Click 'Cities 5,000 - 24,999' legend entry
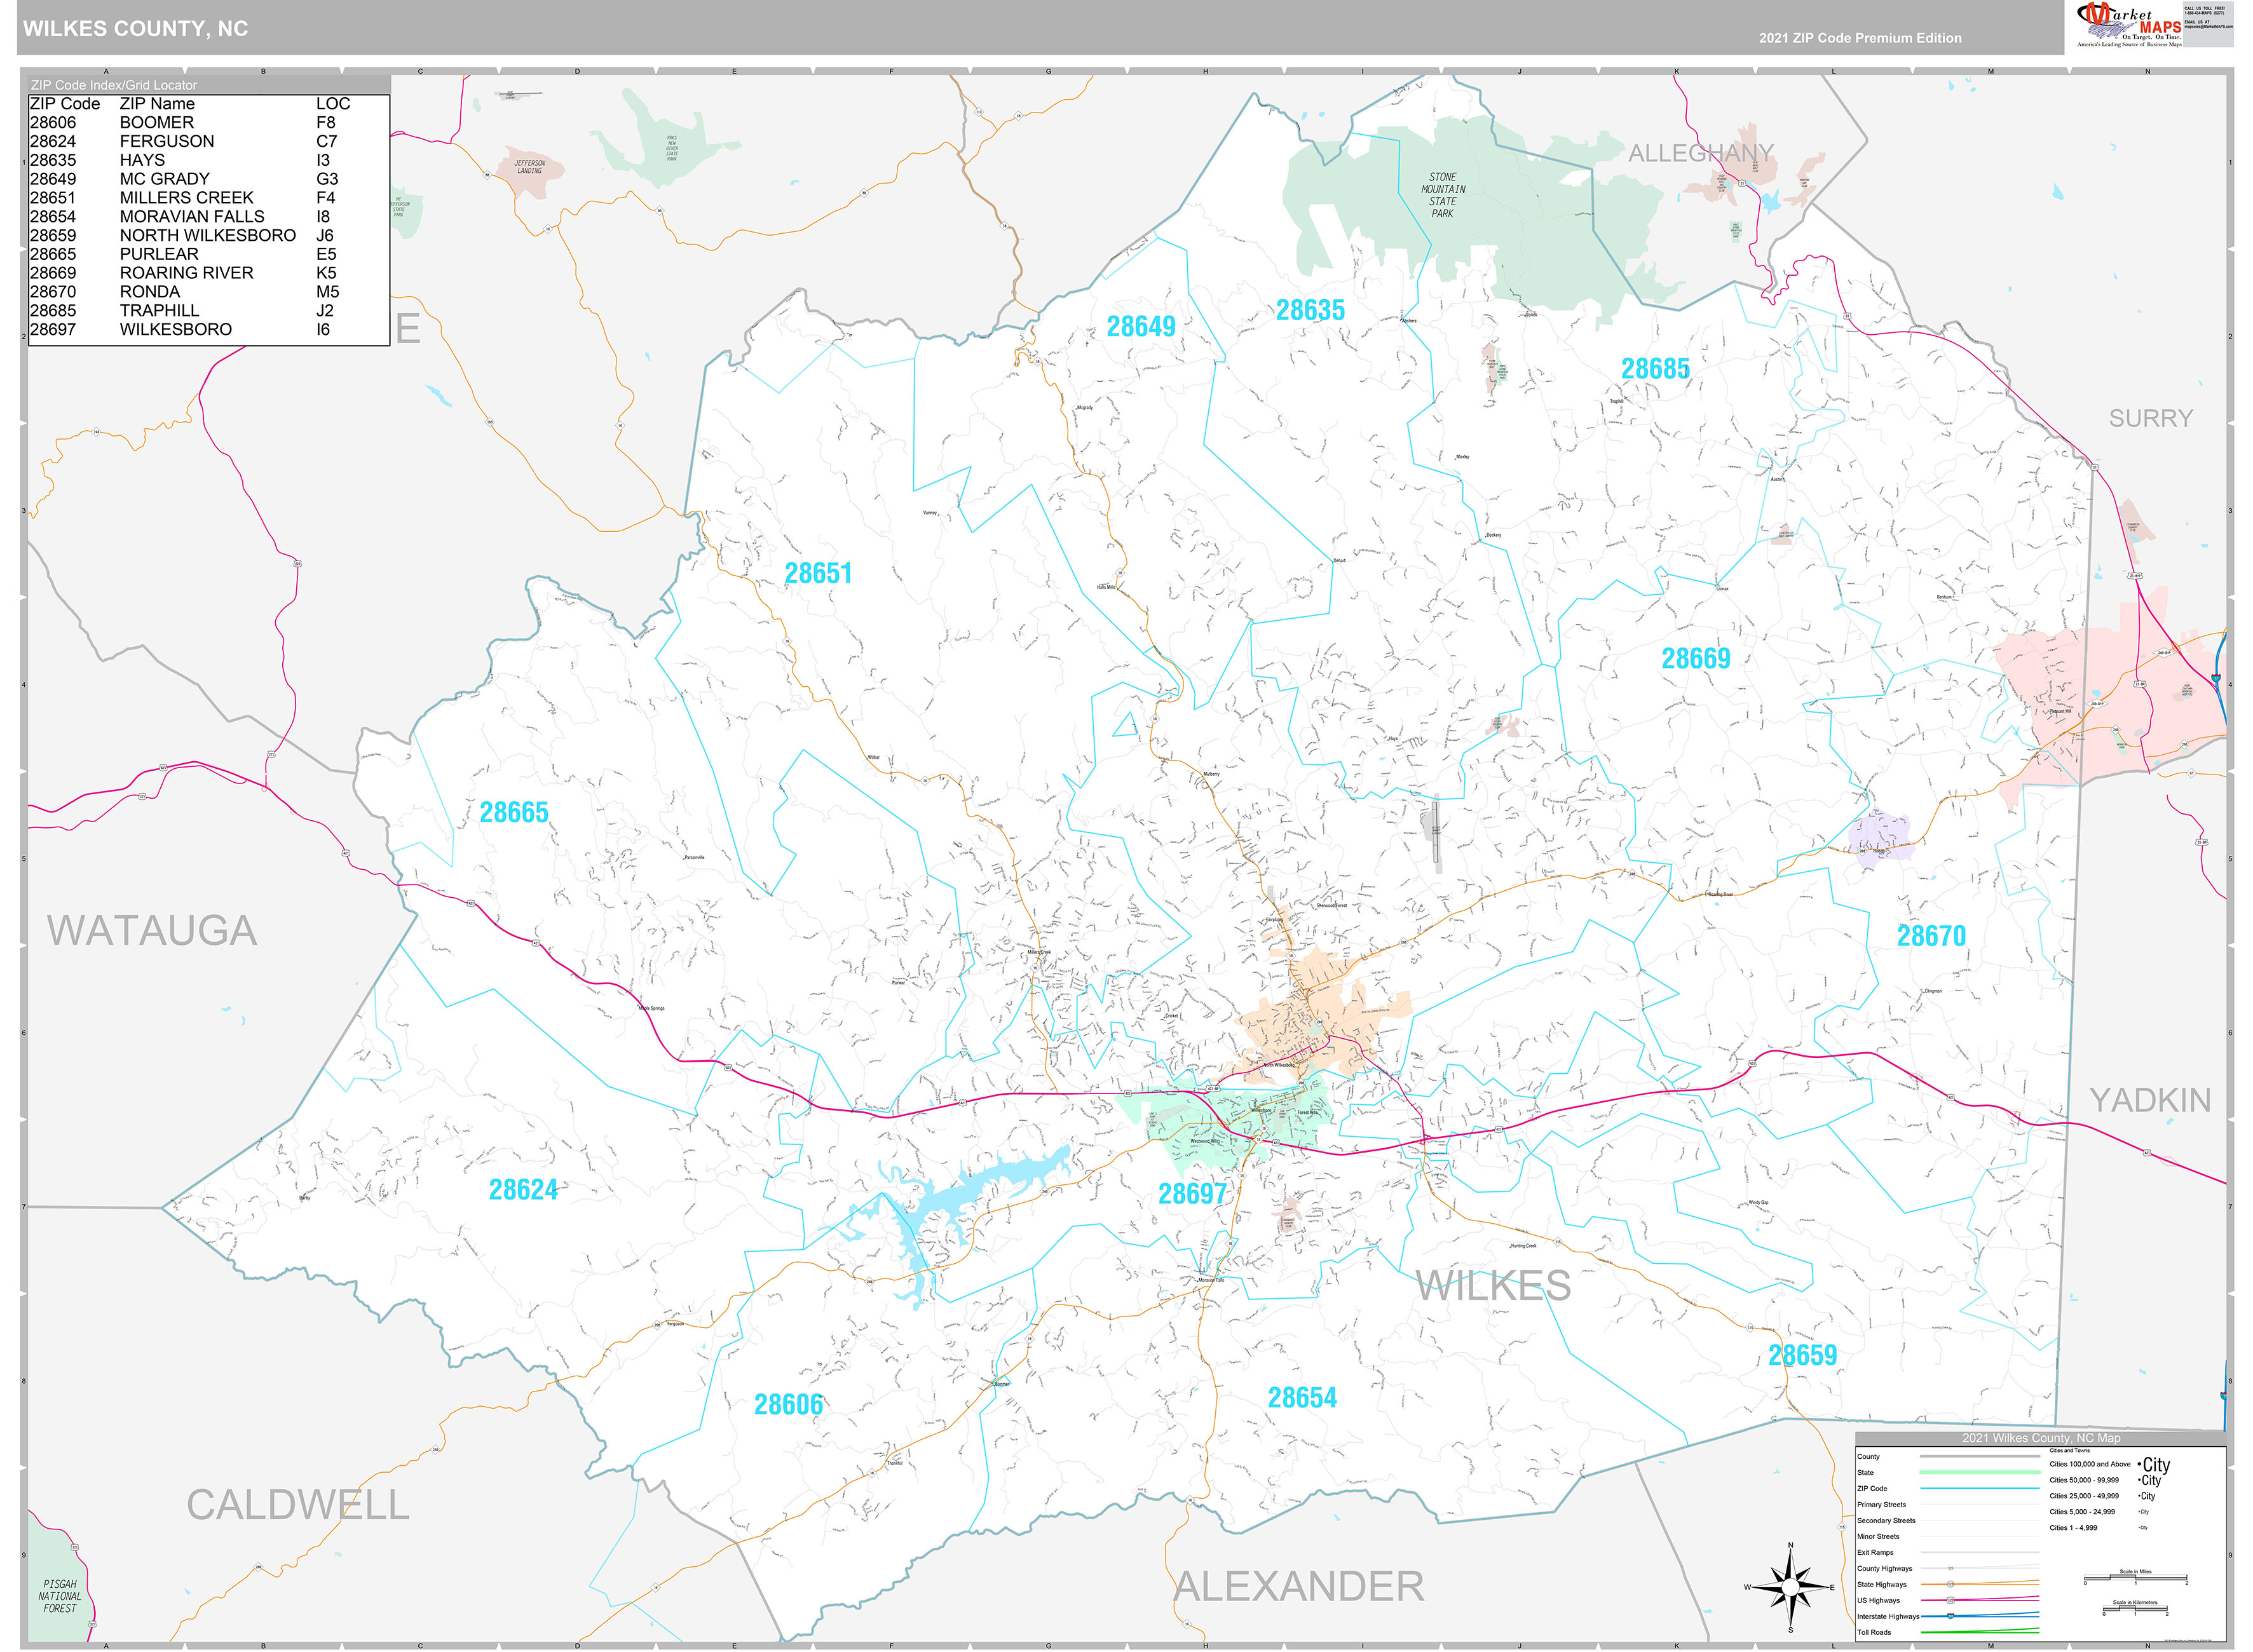Image resolution: width=2253 pixels, height=1652 pixels. coord(2098,1513)
